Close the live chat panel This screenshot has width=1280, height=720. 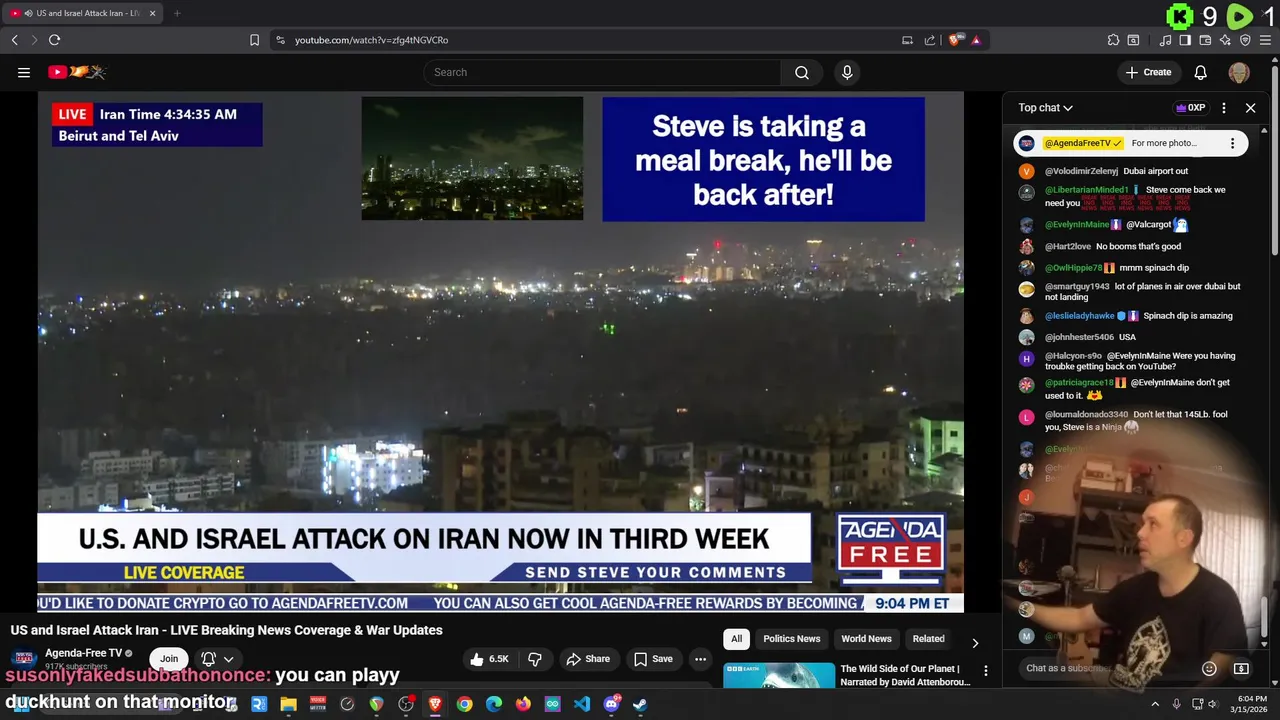pyautogui.click(x=1250, y=108)
